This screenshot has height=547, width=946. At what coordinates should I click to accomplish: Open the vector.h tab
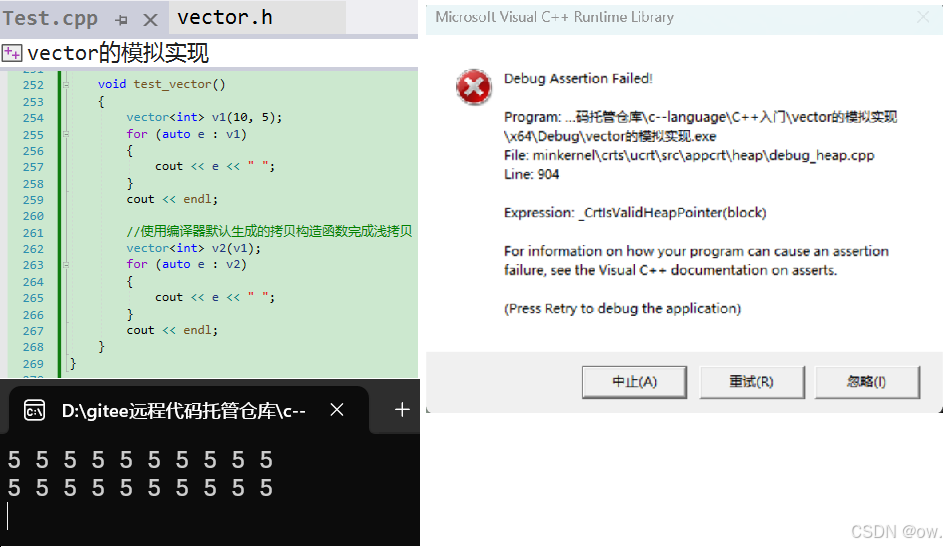click(x=224, y=17)
